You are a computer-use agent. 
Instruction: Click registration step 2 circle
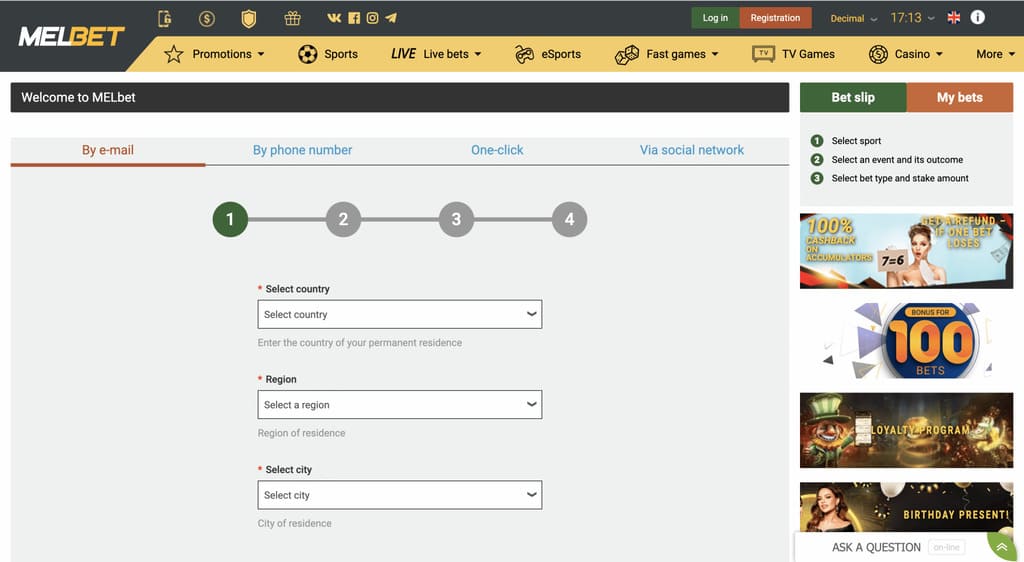[x=344, y=219]
